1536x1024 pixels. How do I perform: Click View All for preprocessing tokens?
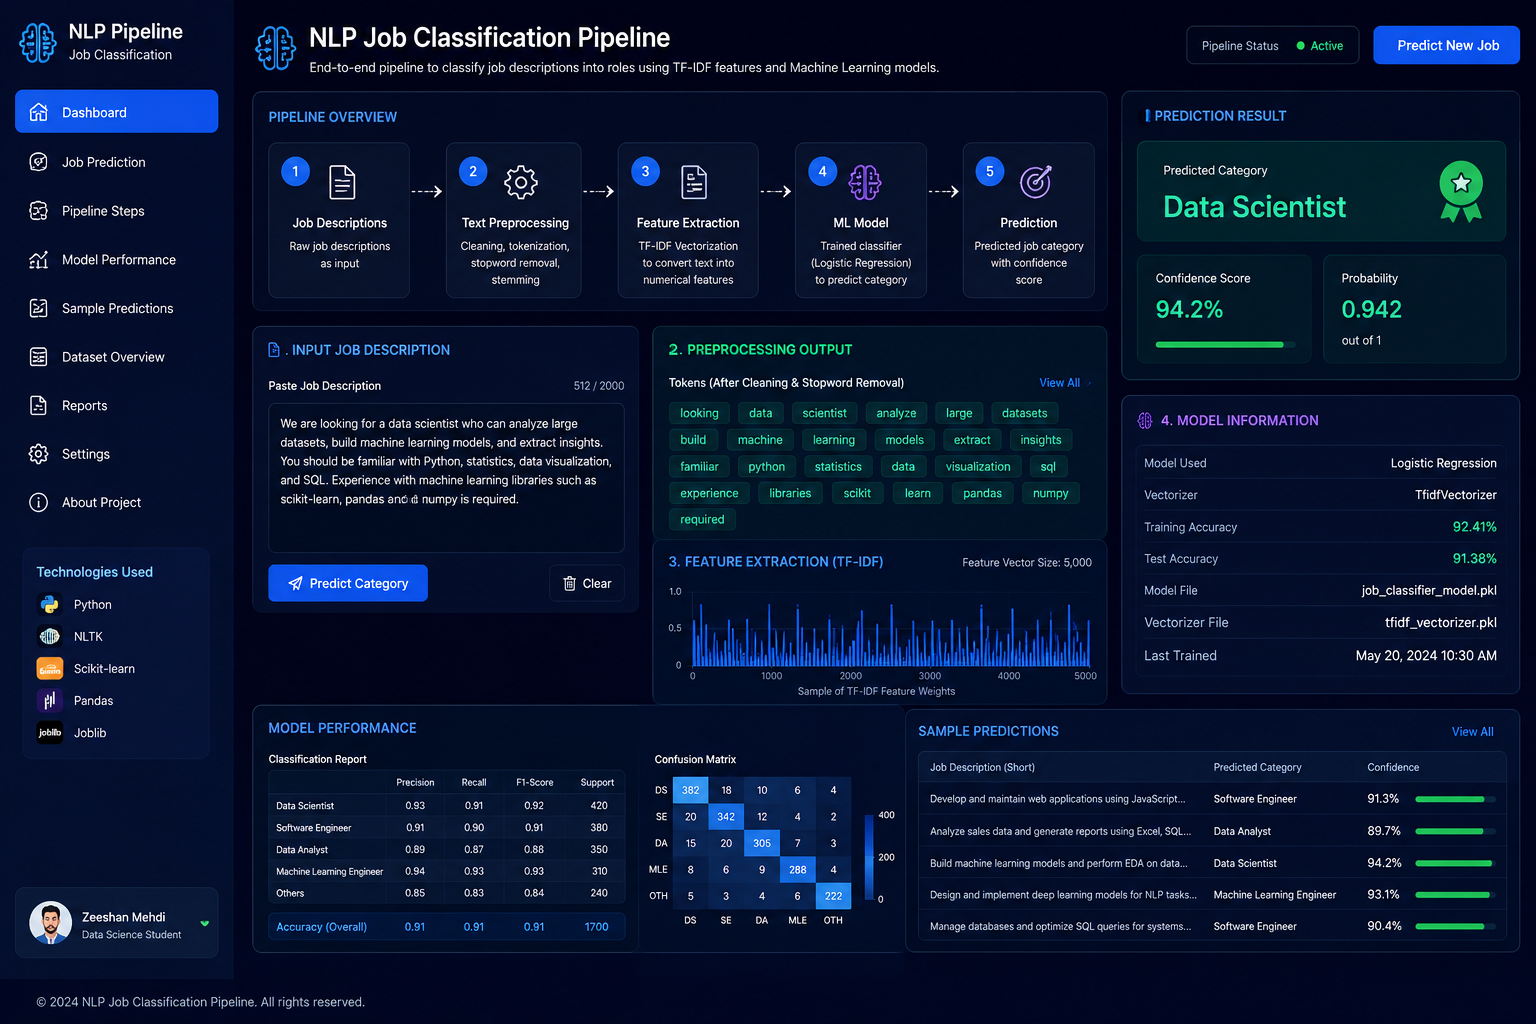point(1059,382)
